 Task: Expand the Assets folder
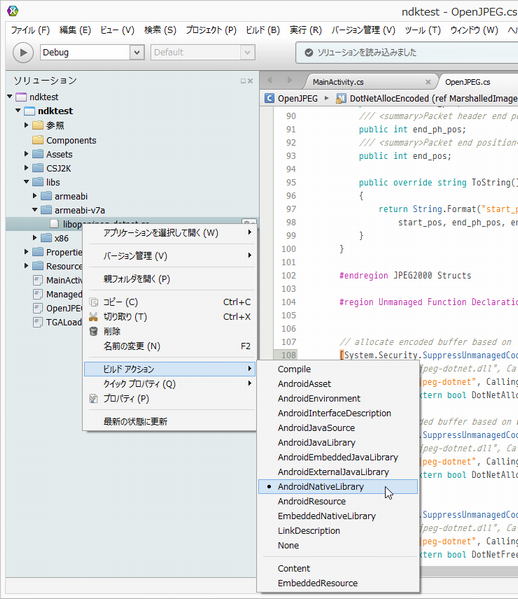(x=26, y=154)
